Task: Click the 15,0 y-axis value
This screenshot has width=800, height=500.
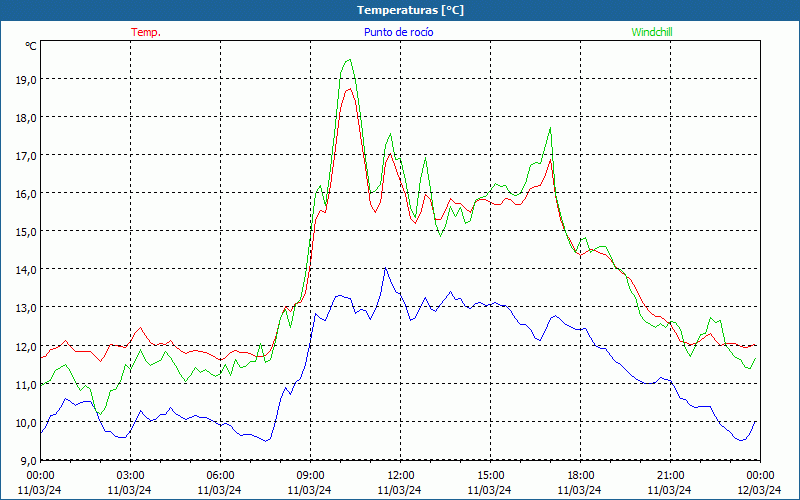Action: point(27,232)
